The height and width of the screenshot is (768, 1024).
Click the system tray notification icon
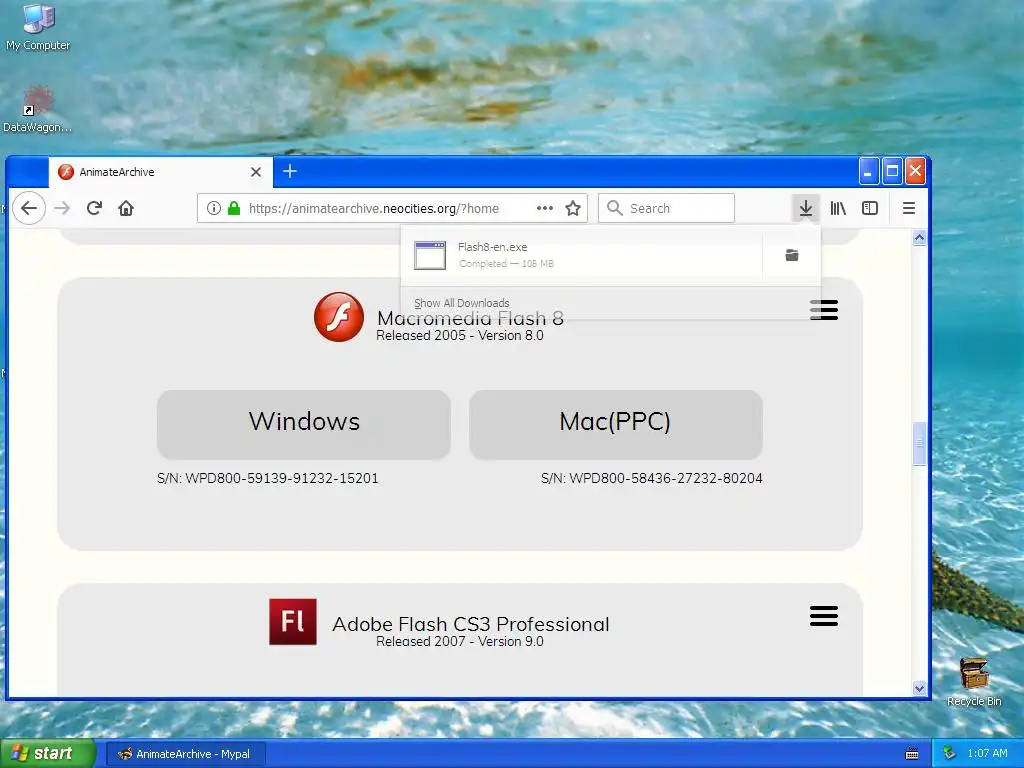[x=949, y=754]
